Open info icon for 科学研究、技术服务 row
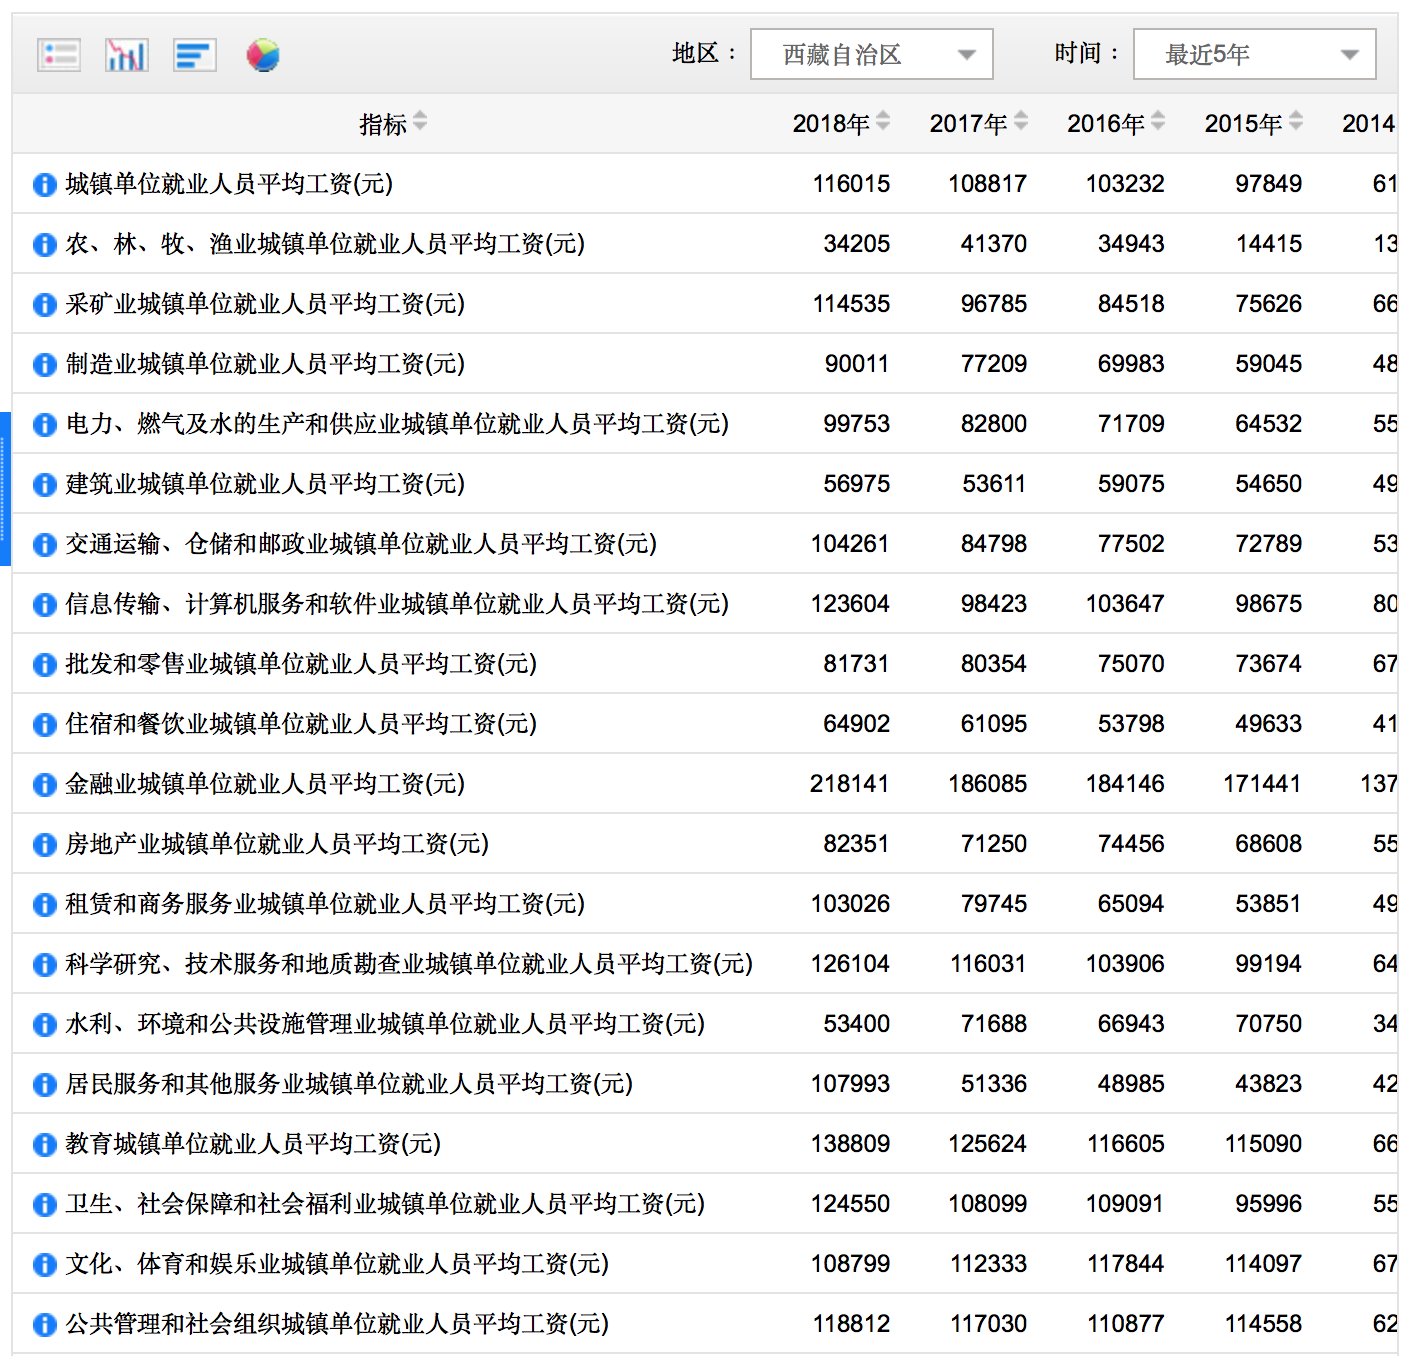Screen dimensions: 1424x1356 tap(44, 964)
